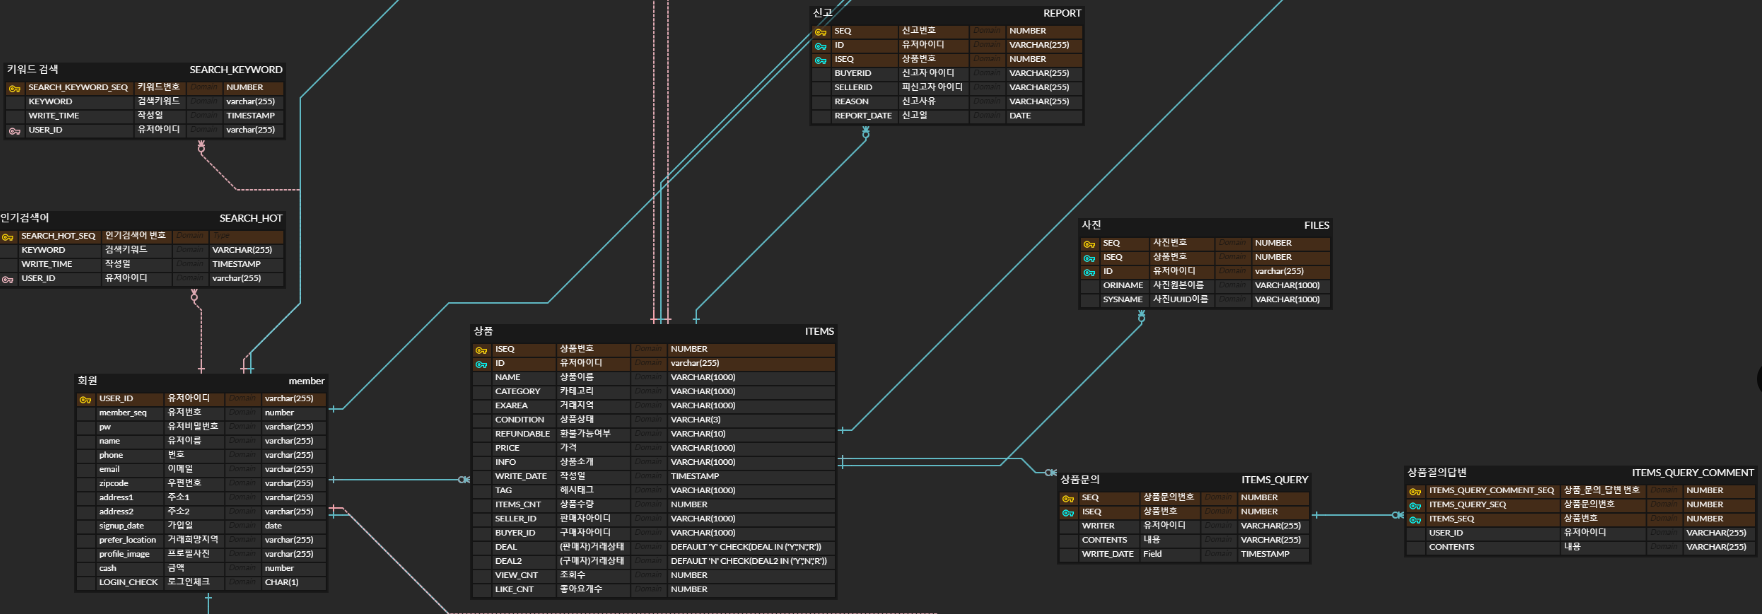This screenshot has height=614, width=1762.
Task: Click the Domain field of PRICE row in ITEMS
Action: click(648, 448)
